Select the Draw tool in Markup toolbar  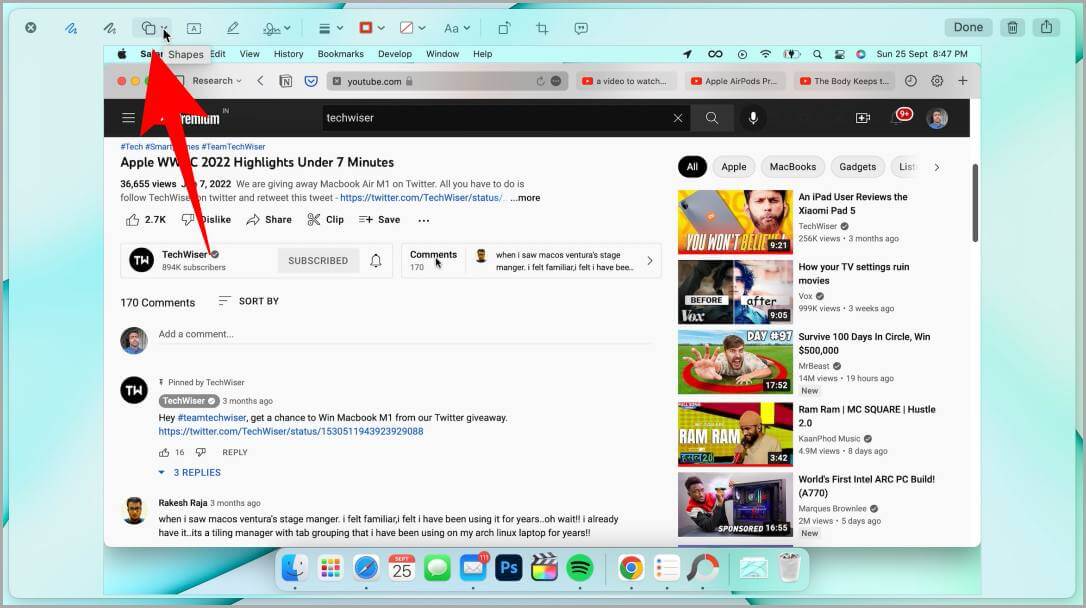109,28
